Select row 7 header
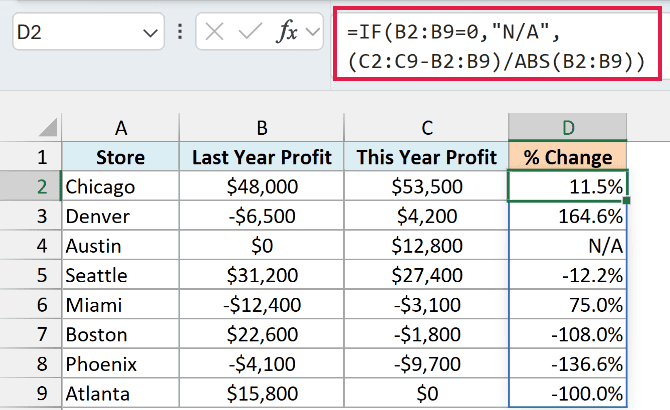Screen dimensions: 670x410 (31, 334)
